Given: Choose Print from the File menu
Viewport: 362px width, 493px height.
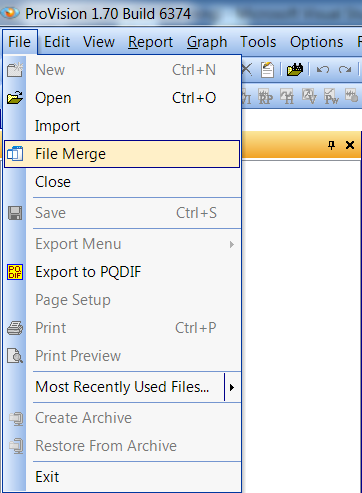Looking at the screenshot, I should [122, 328].
